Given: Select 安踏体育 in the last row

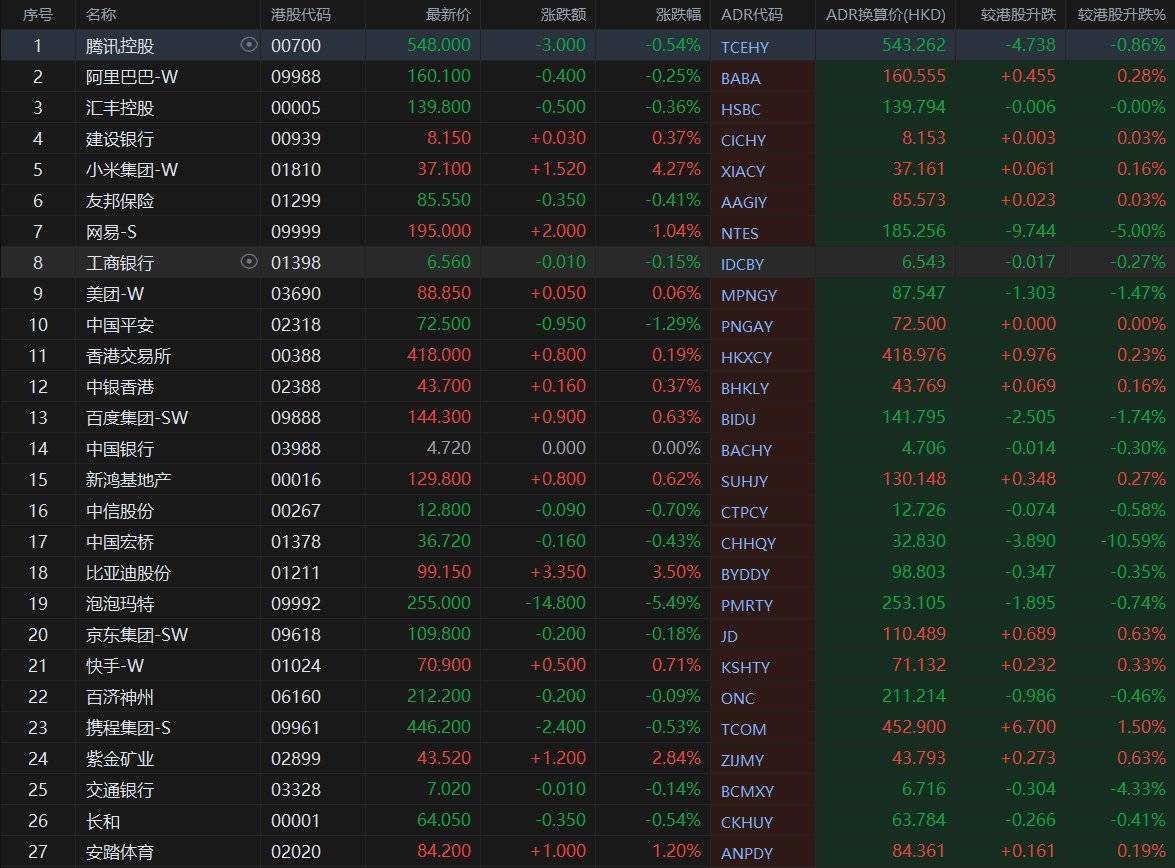Looking at the screenshot, I should (x=120, y=852).
